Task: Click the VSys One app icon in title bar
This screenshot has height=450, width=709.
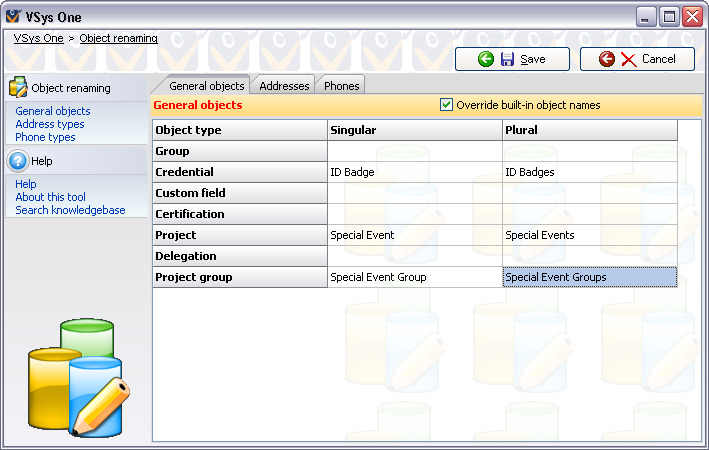Action: coord(14,16)
